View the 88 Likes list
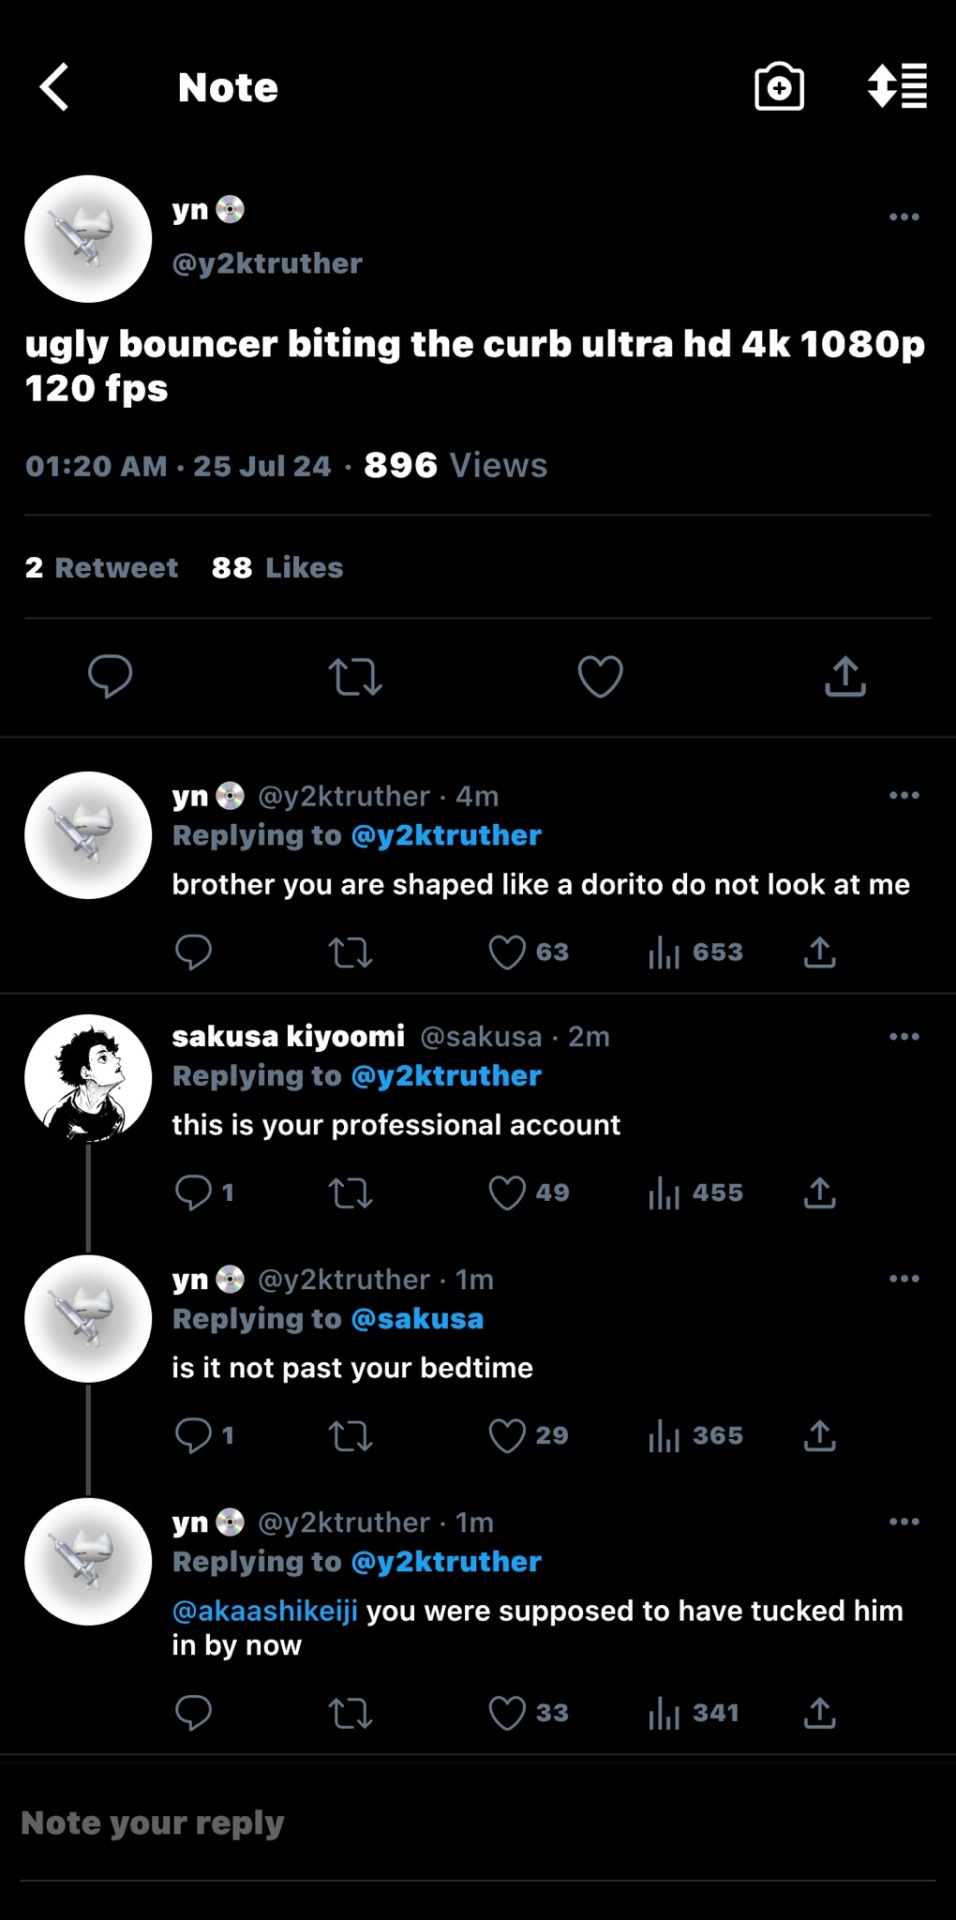This screenshot has width=956, height=1920. click(x=277, y=568)
